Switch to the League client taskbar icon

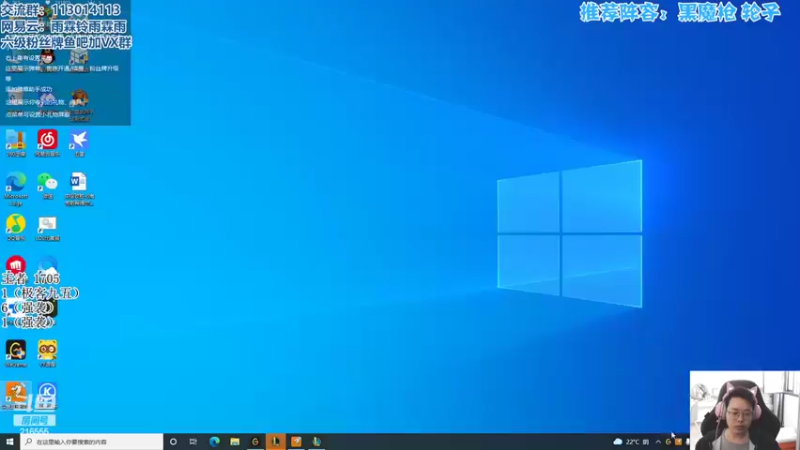[276, 442]
